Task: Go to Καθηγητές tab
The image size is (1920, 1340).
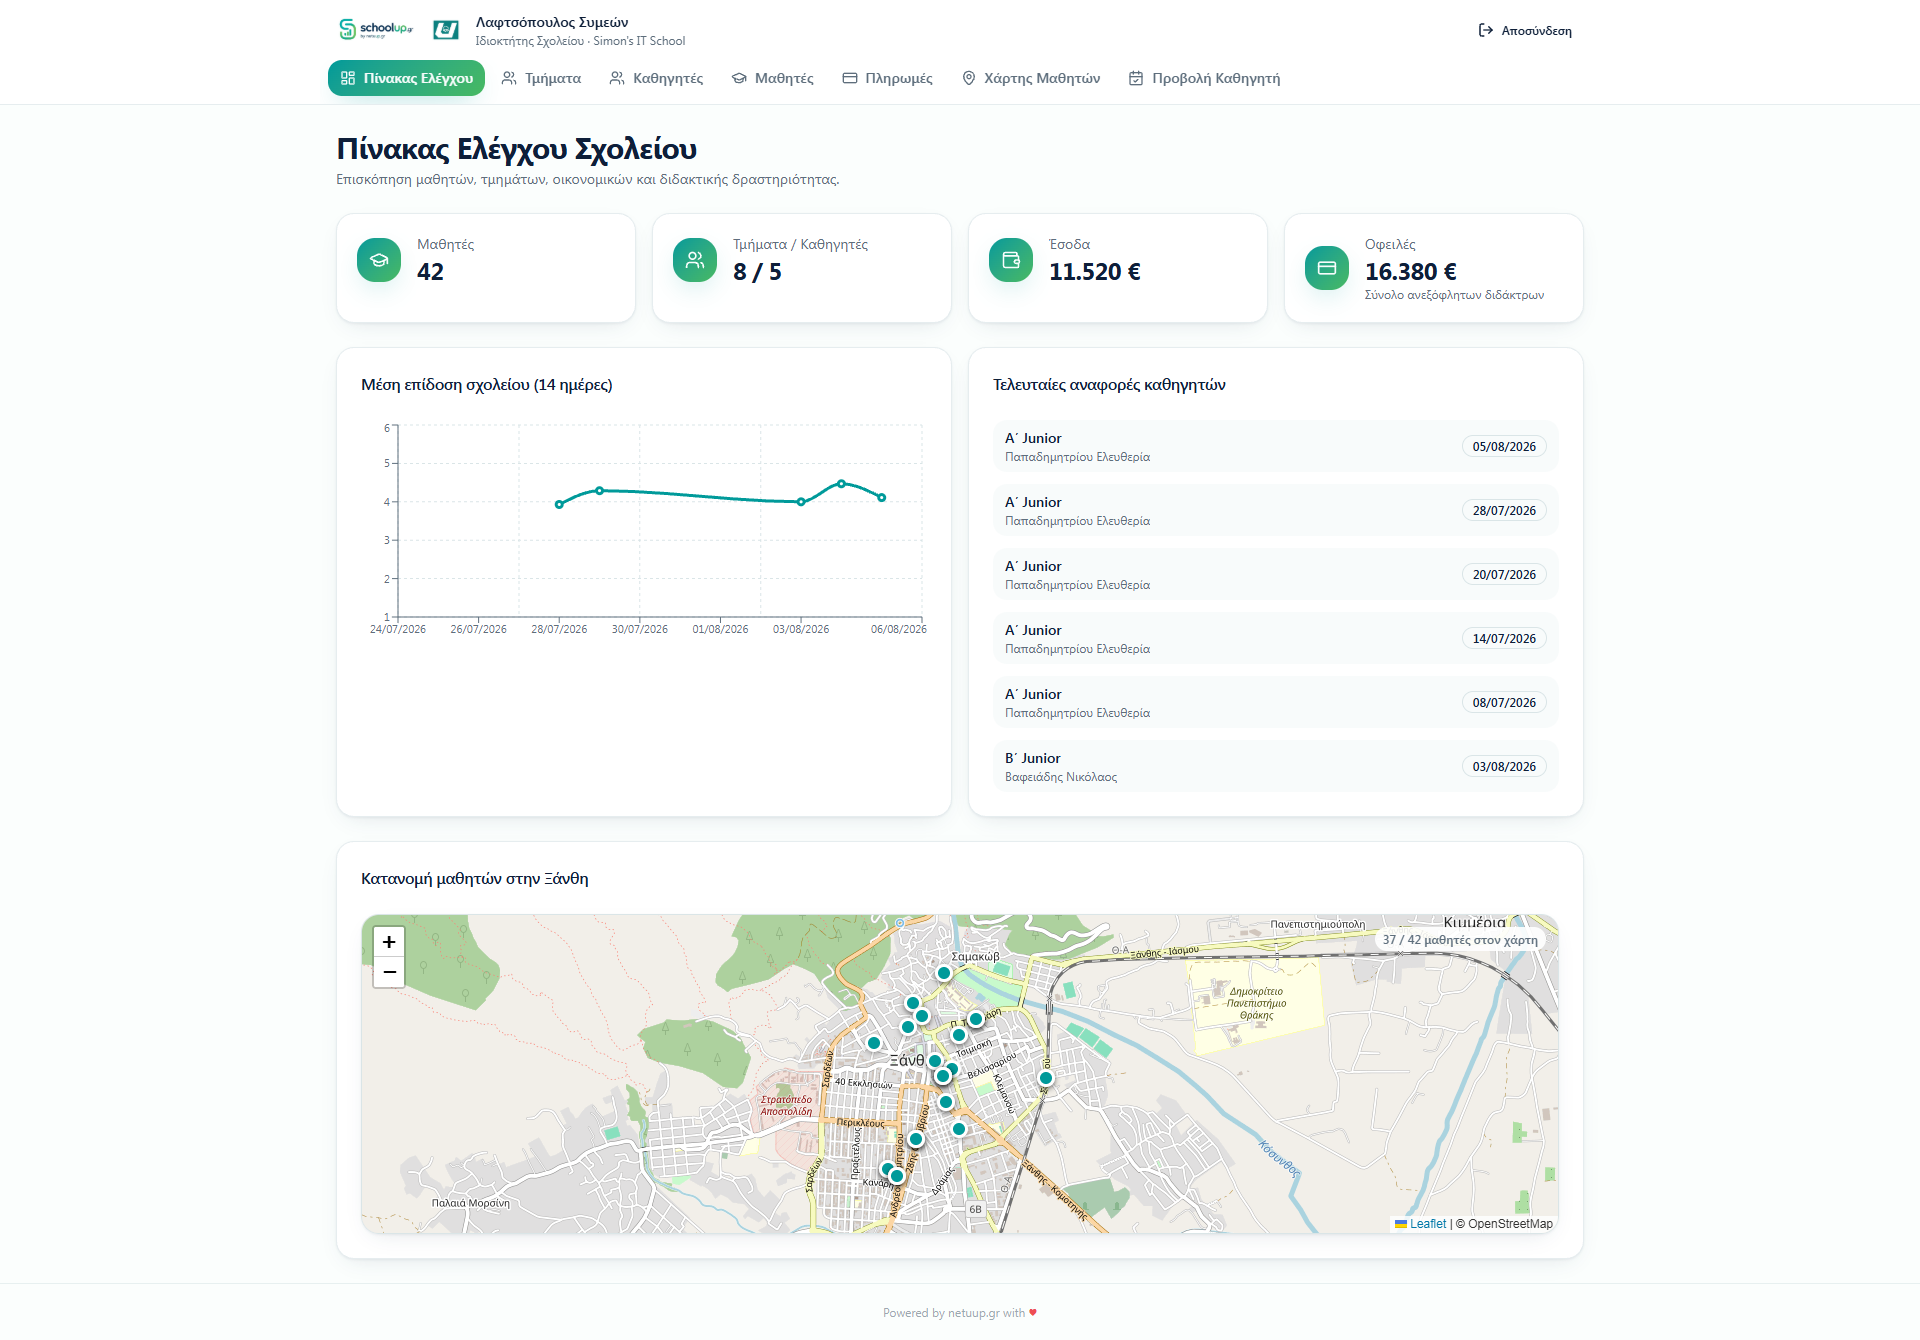Action: [x=656, y=78]
